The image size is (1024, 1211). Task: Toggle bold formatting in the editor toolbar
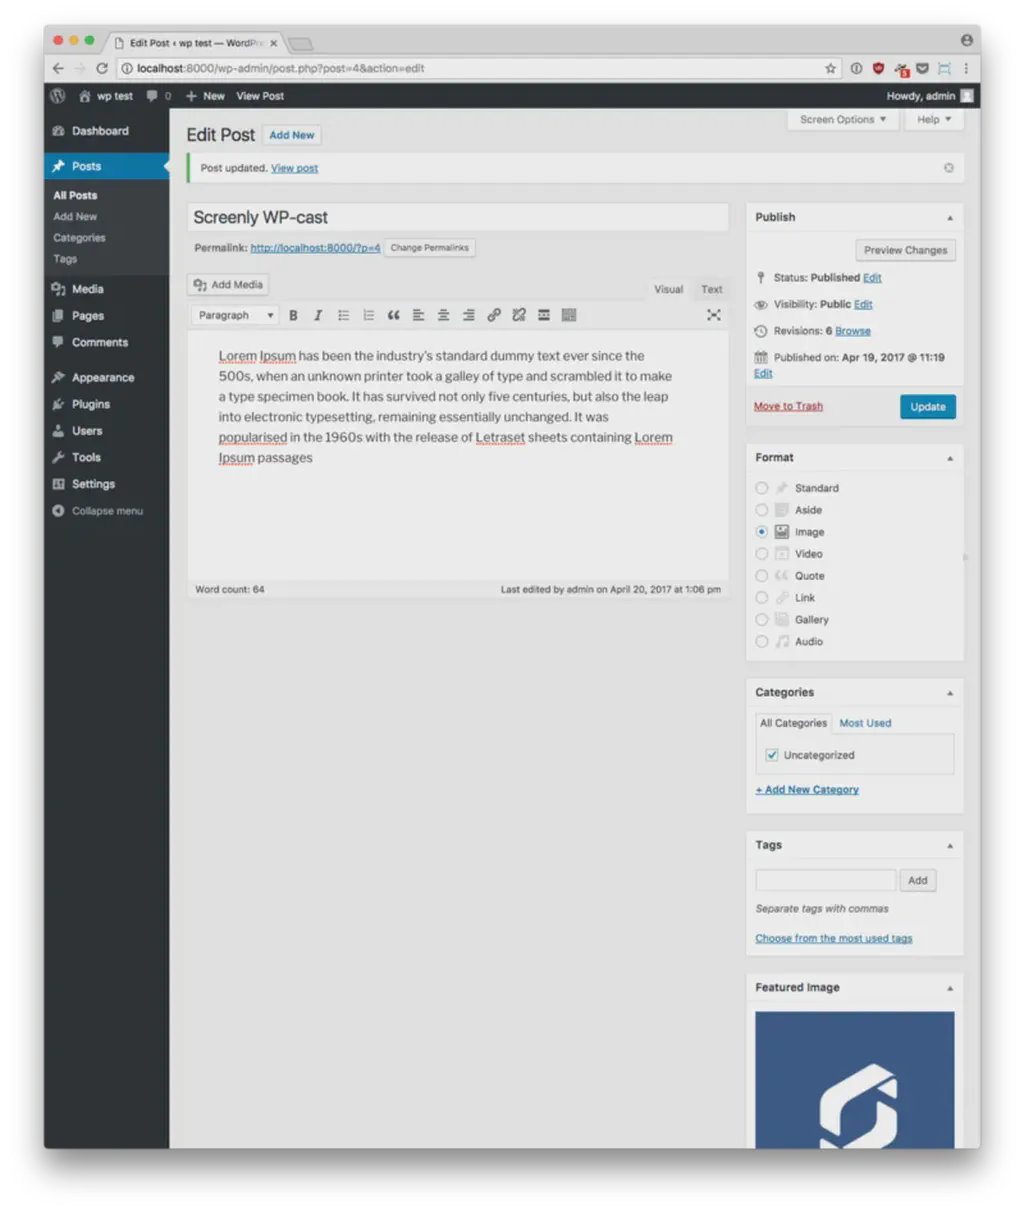(293, 315)
